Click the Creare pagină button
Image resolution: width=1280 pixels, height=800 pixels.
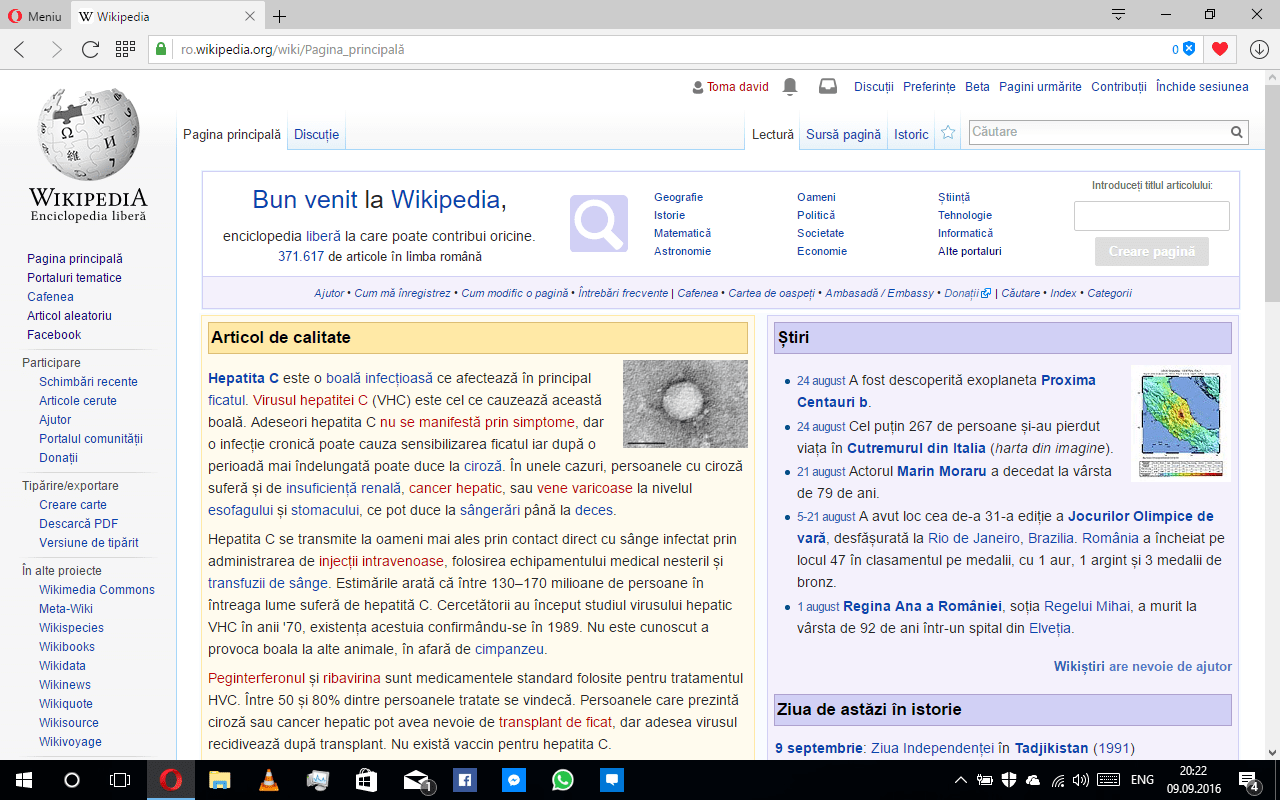pos(1151,251)
